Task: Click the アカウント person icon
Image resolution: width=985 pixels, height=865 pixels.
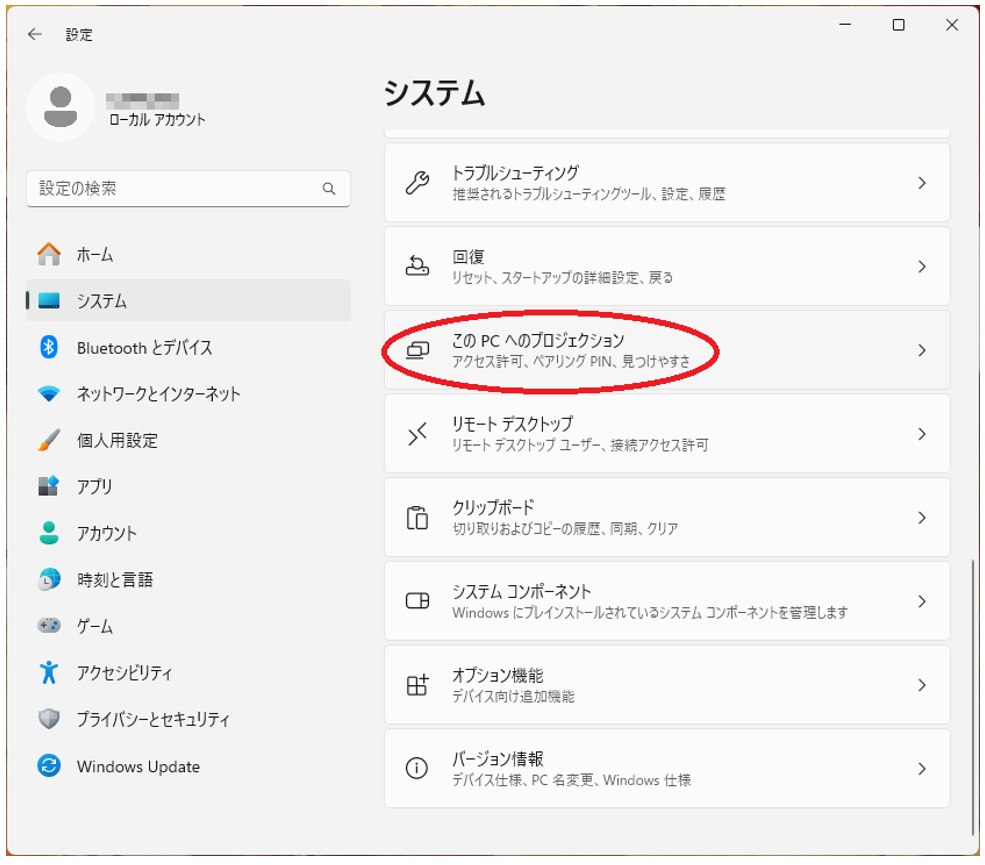Action: 49,533
